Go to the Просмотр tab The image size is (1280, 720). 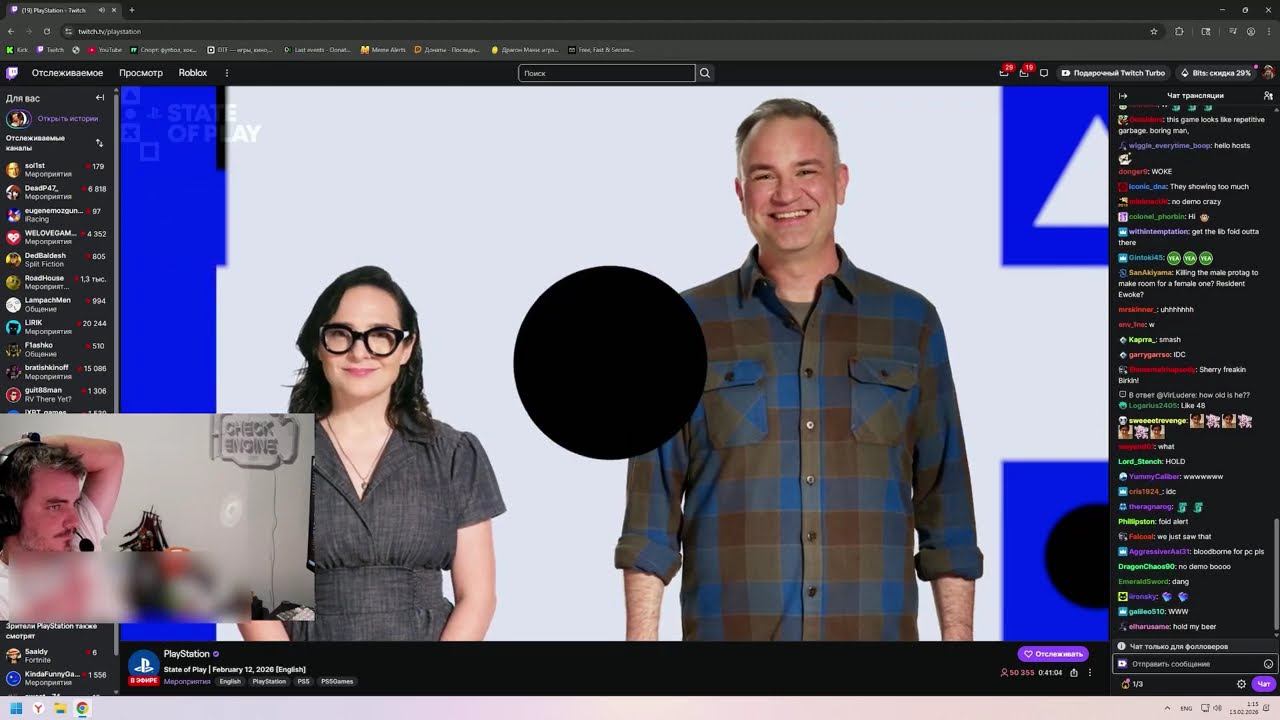click(141, 73)
